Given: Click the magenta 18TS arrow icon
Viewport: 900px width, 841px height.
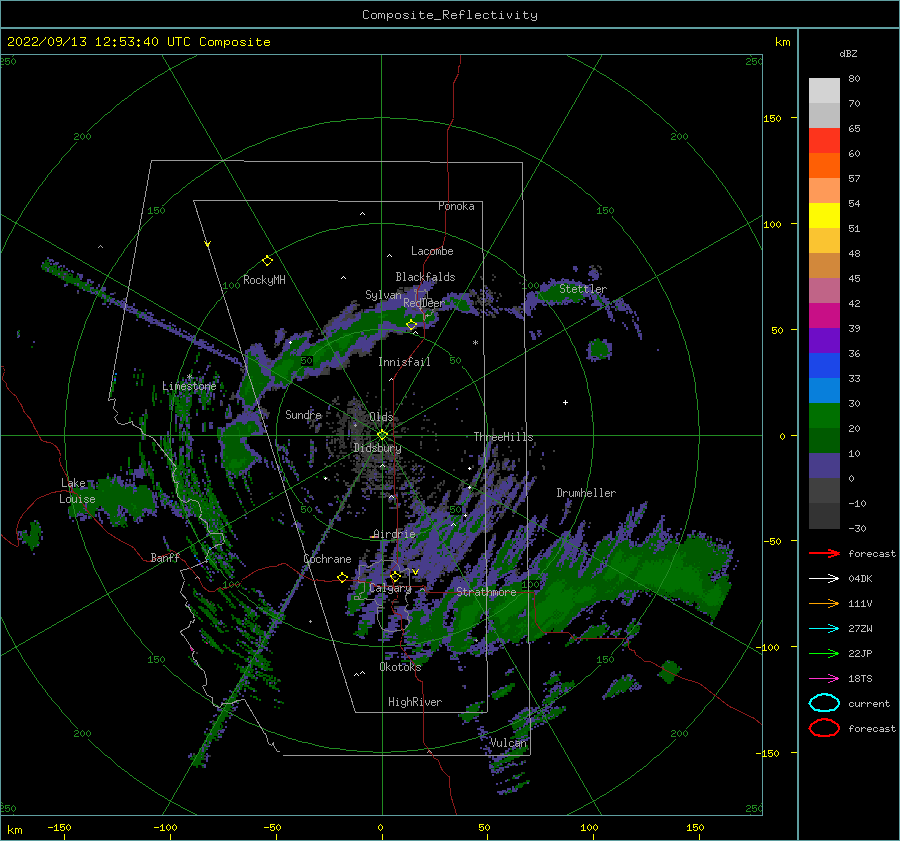Looking at the screenshot, I should [x=824, y=678].
